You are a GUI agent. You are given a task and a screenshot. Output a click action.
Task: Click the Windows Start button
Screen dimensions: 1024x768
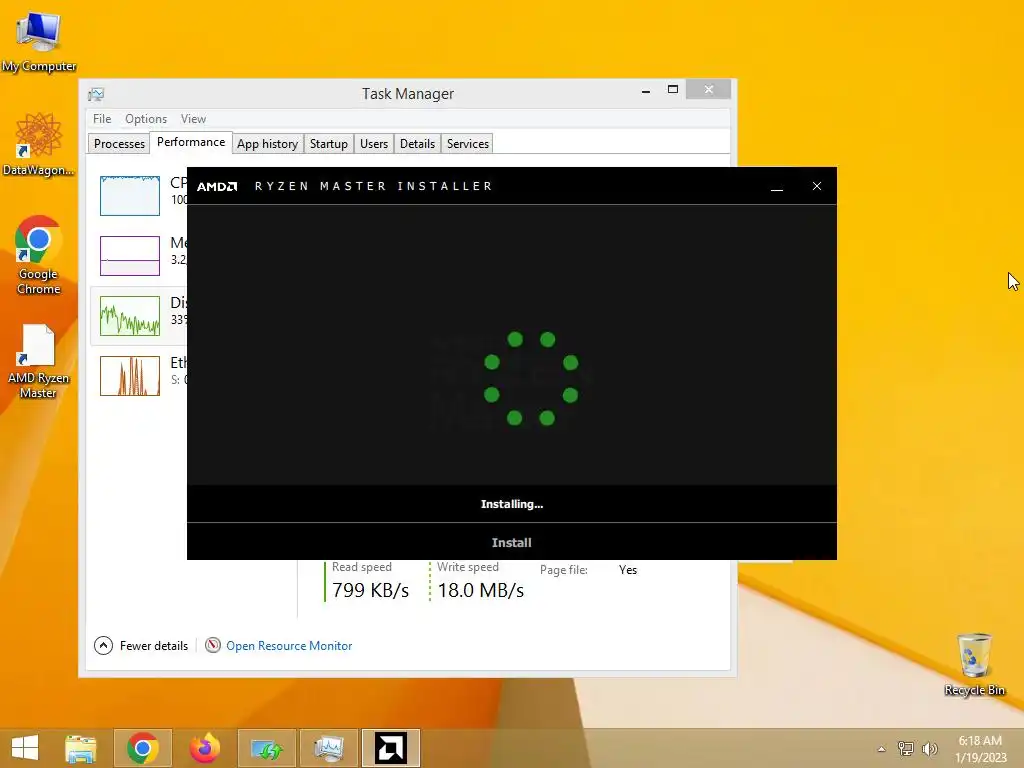tap(25, 748)
